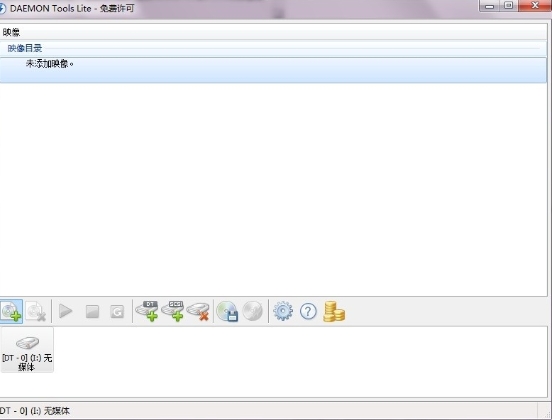Click the Remove Image icon
552x420 pixels.
point(36,311)
